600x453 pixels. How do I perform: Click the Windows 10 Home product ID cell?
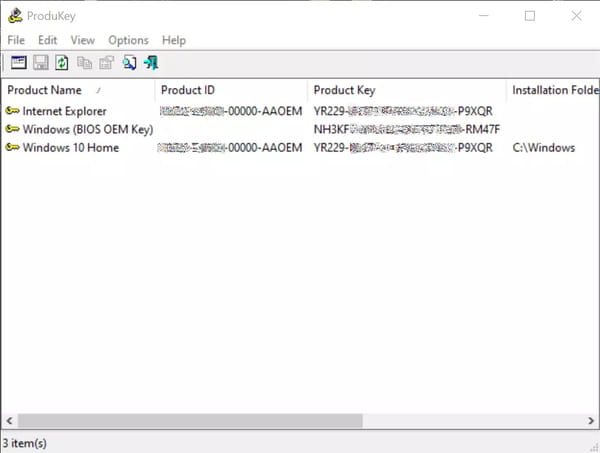pyautogui.click(x=230, y=147)
